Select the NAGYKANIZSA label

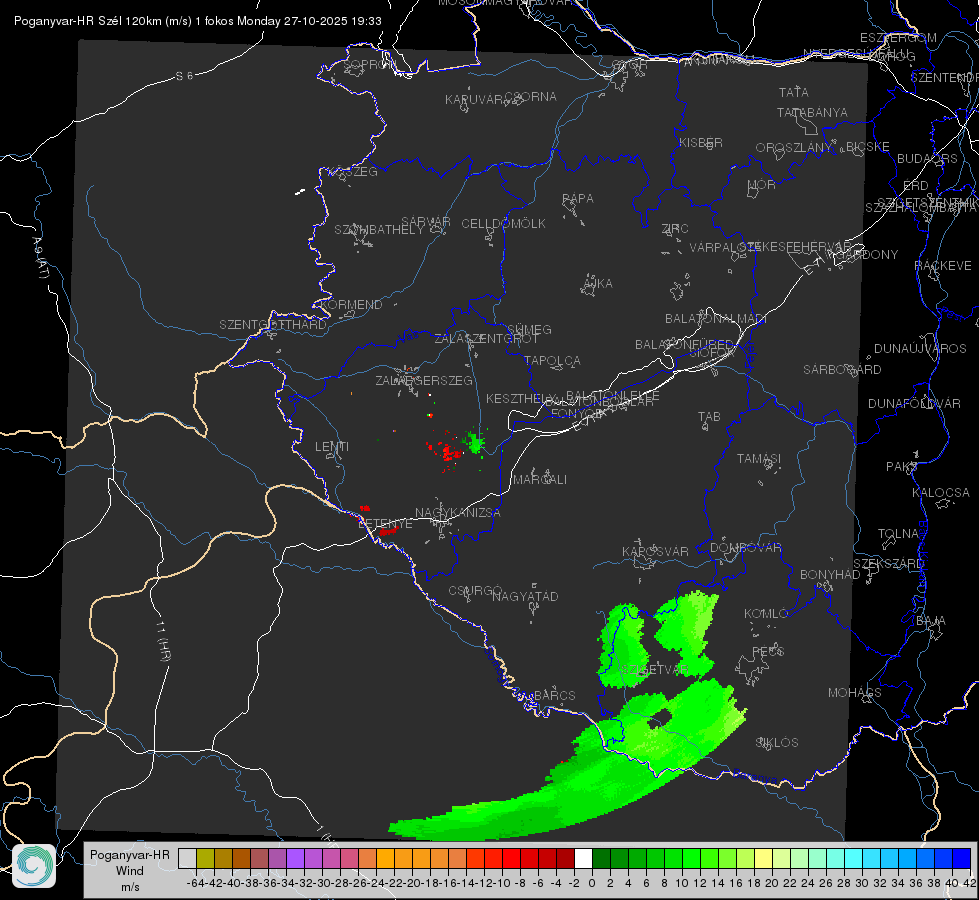(x=458, y=513)
